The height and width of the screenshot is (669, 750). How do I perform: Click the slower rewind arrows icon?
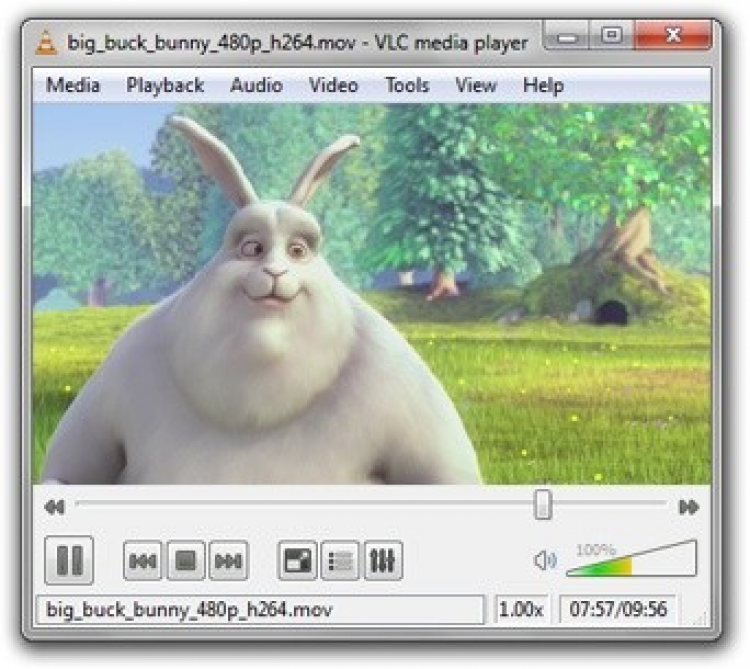click(x=55, y=507)
